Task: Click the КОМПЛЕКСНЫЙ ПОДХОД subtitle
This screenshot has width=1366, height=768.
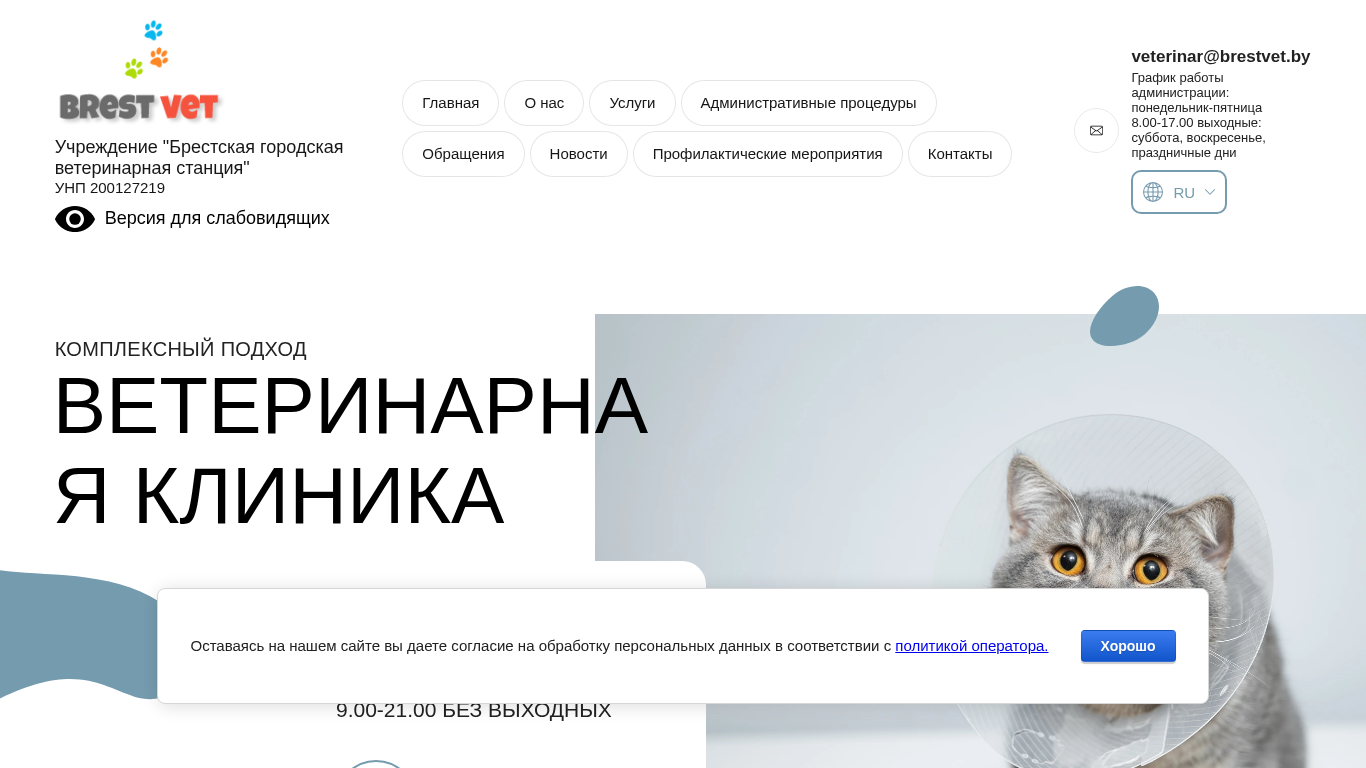Action: pyautogui.click(x=181, y=349)
